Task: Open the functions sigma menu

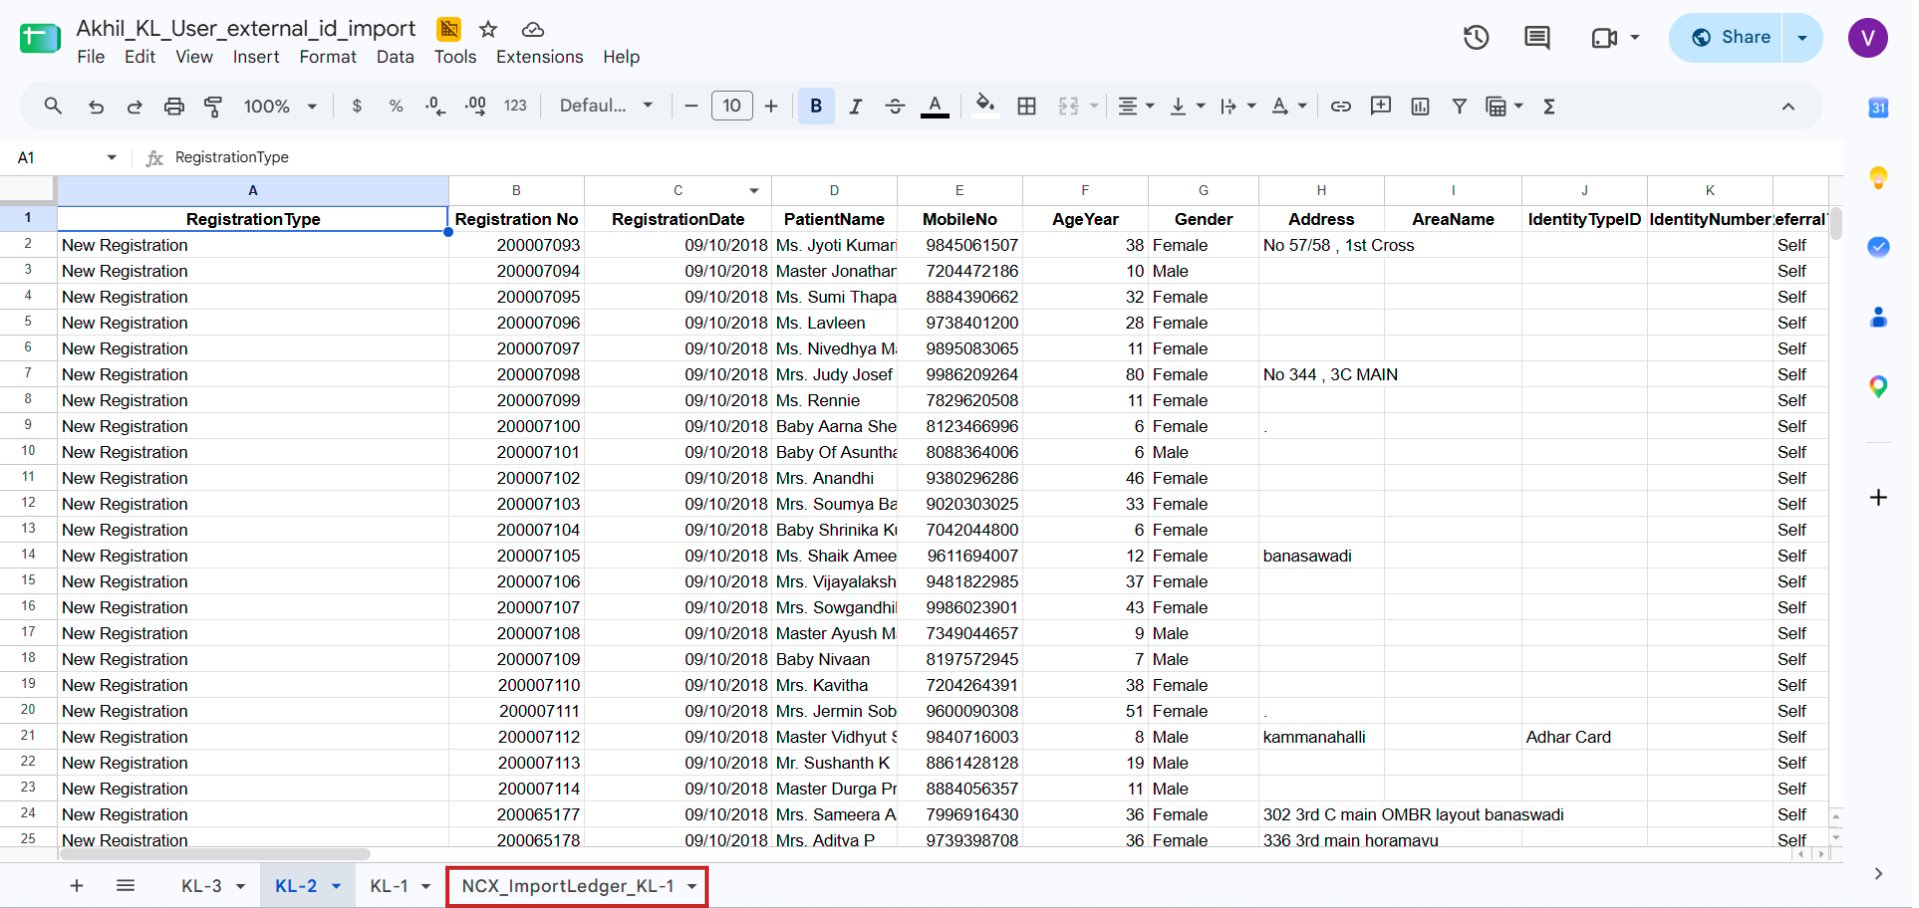Action: [1549, 106]
